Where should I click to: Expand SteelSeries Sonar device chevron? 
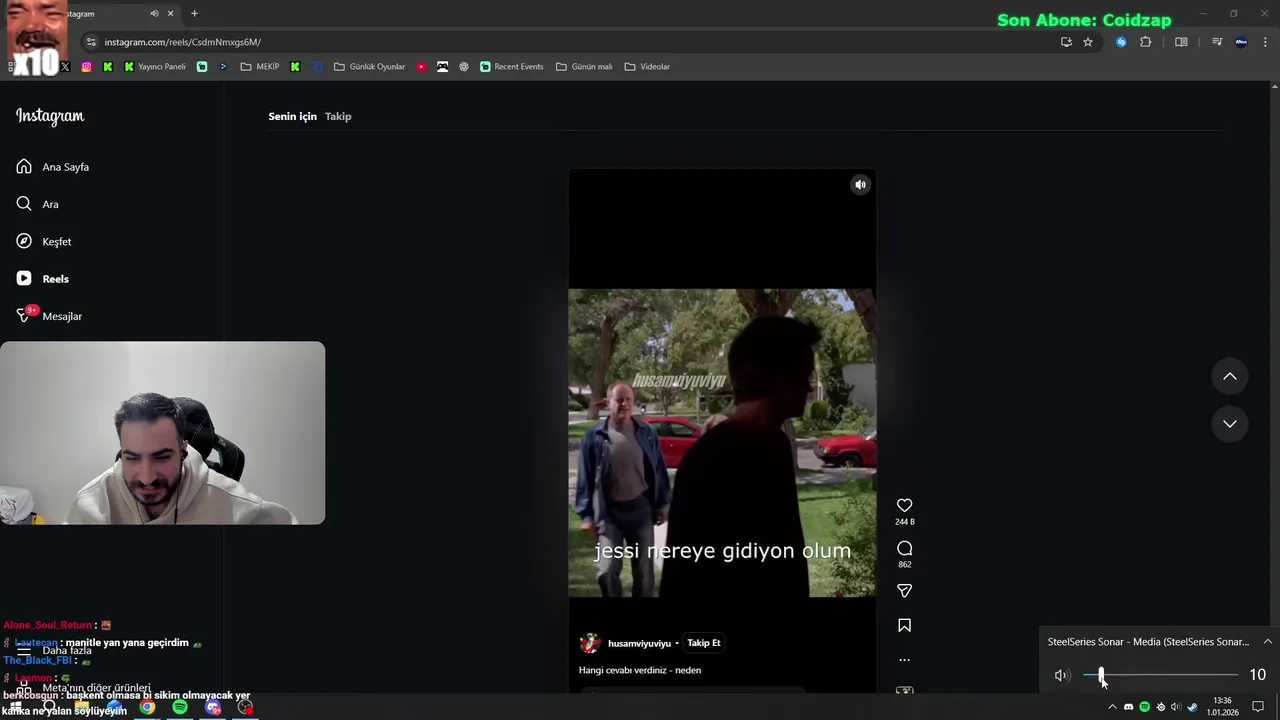1267,642
